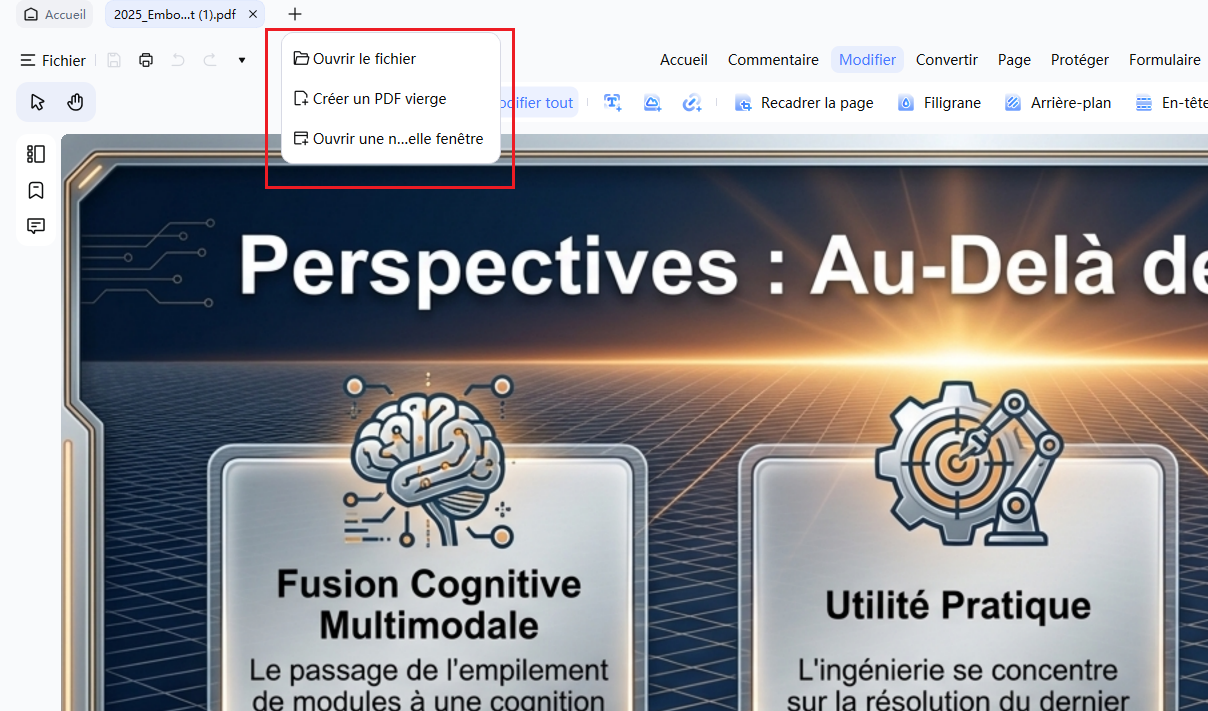The width and height of the screenshot is (1208, 711).
Task: Click Recadrer la page
Action: pyautogui.click(x=804, y=103)
